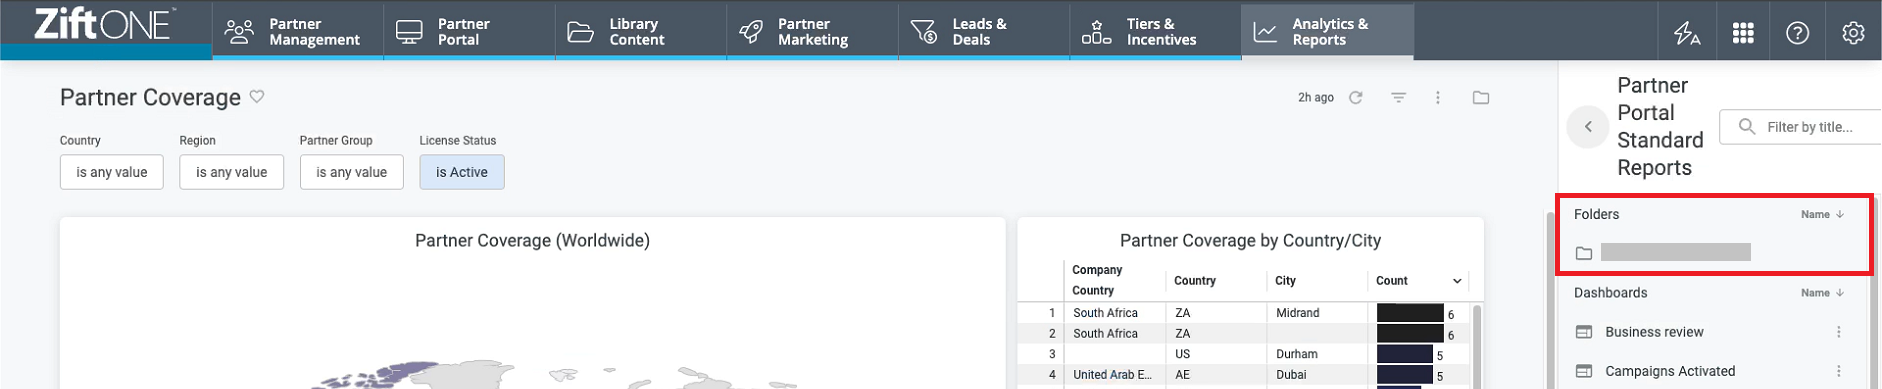Click the count bar for Dubai
Image resolution: width=1882 pixels, height=389 pixels.
(1405, 375)
